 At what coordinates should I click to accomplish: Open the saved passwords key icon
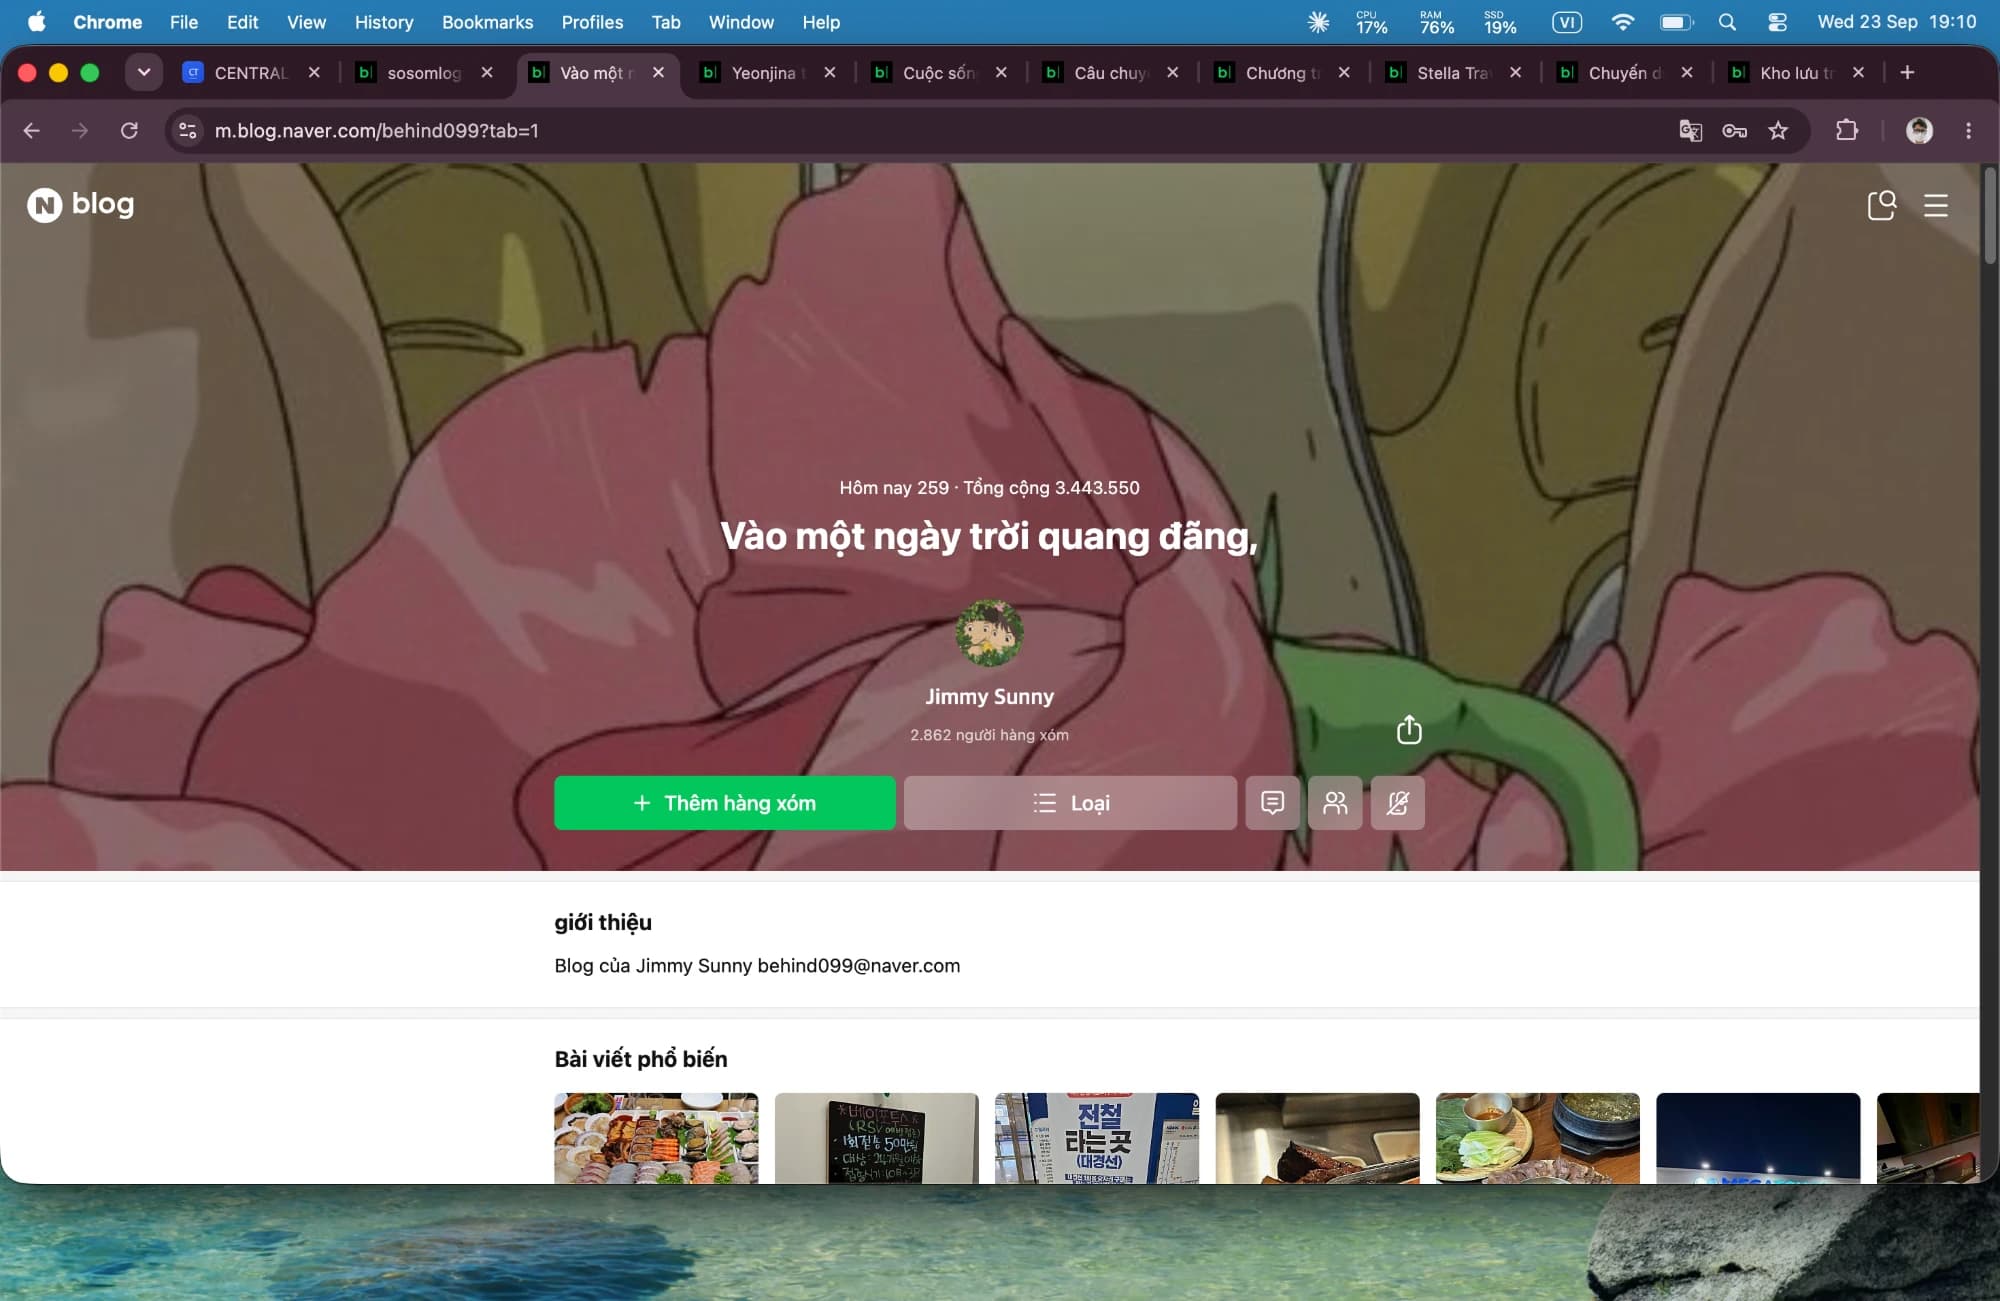pyautogui.click(x=1734, y=130)
